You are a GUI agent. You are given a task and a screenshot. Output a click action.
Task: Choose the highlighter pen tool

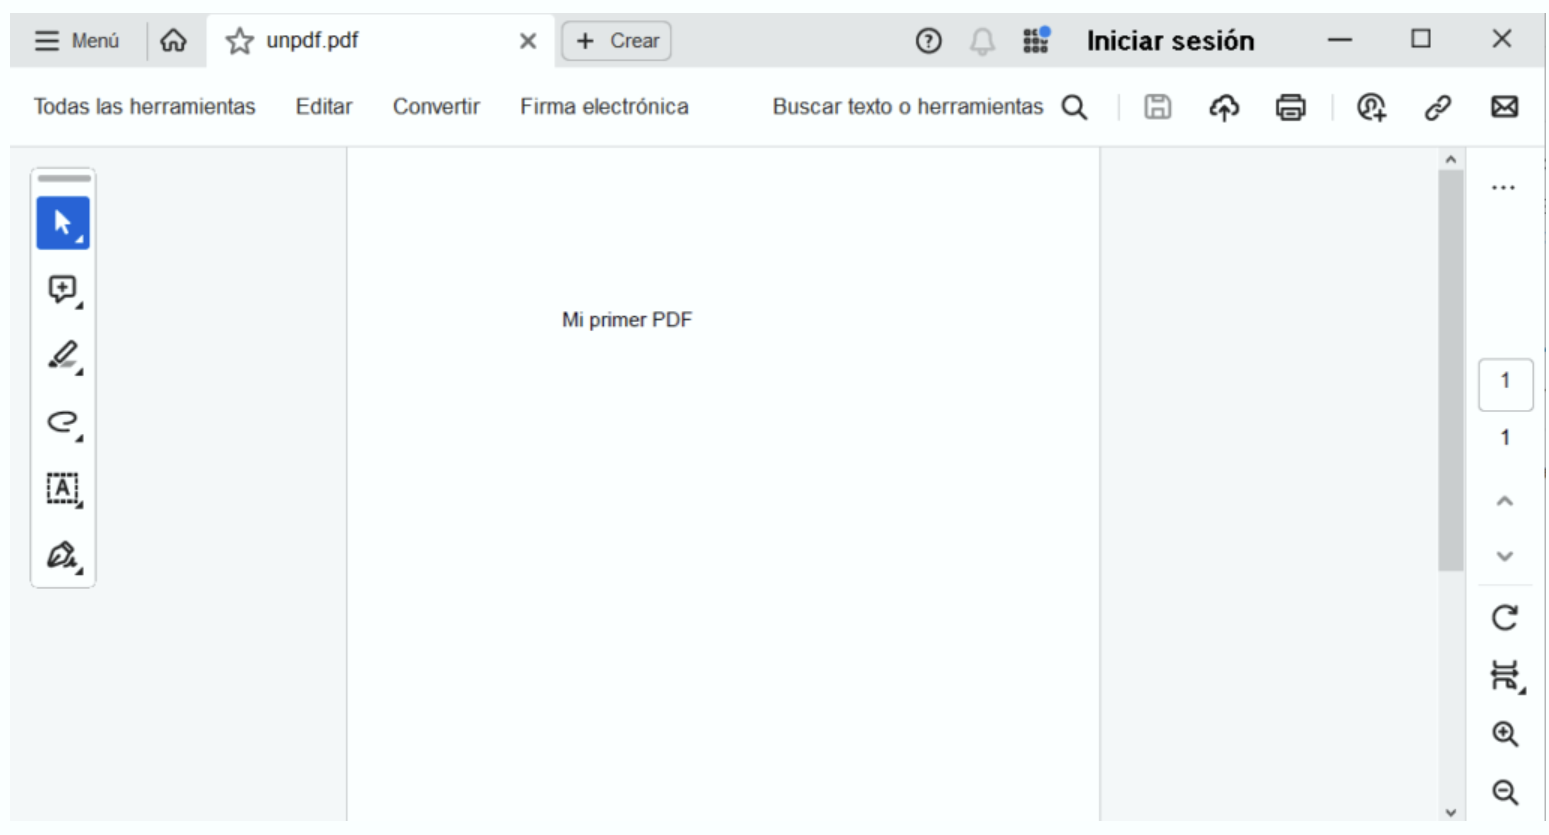[62, 356]
